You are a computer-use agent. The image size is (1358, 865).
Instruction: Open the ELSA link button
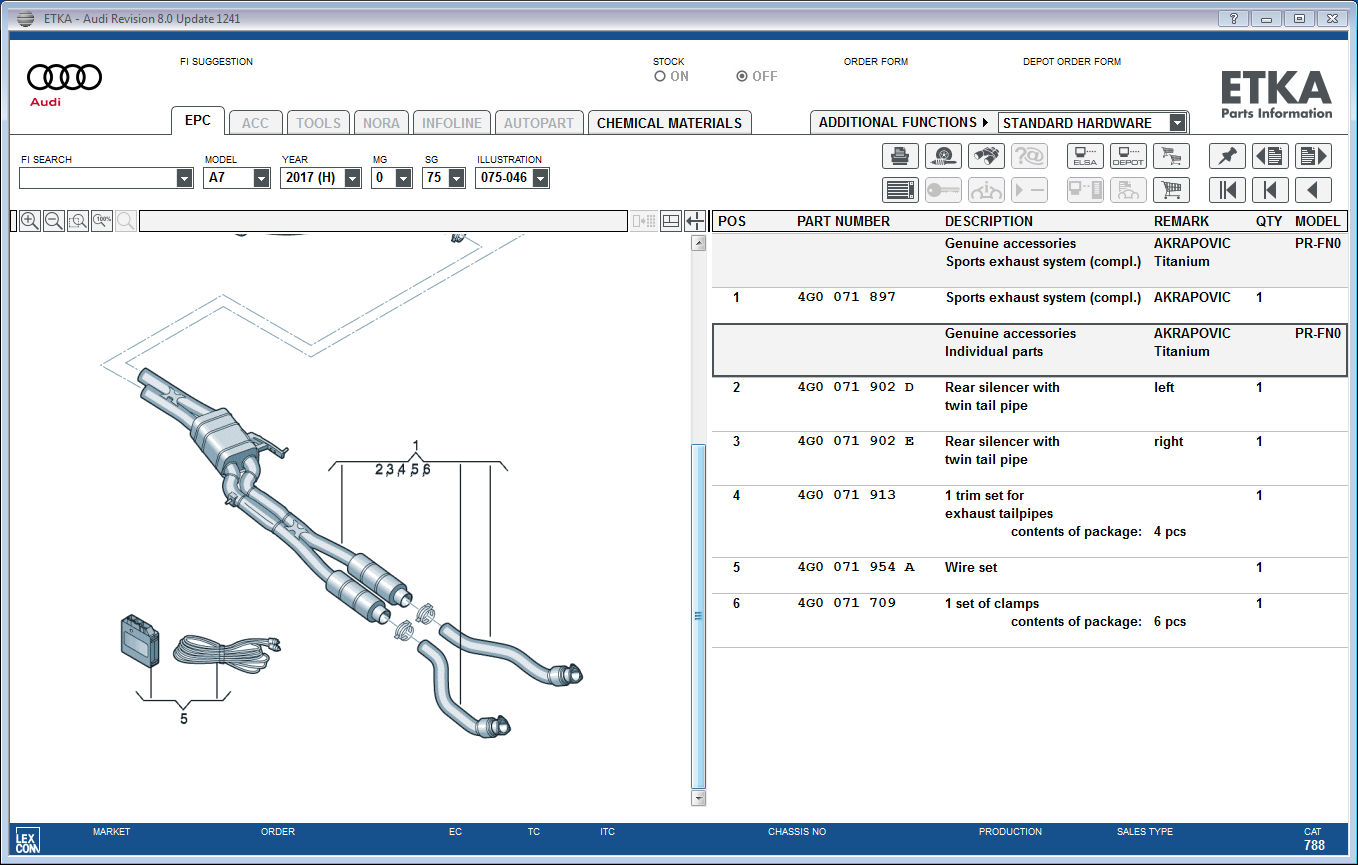pyautogui.click(x=1085, y=156)
